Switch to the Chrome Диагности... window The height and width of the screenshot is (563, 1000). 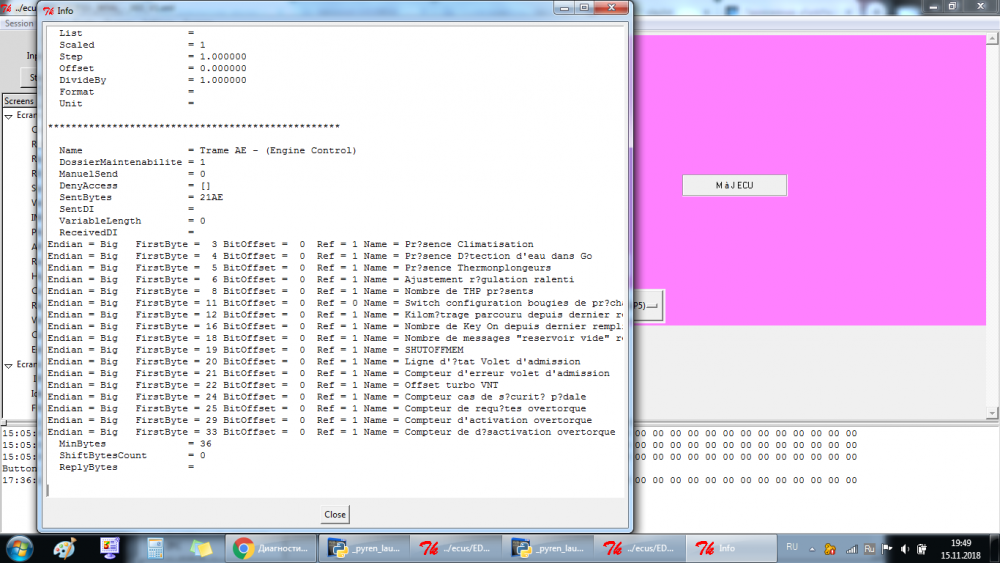[x=271, y=548]
